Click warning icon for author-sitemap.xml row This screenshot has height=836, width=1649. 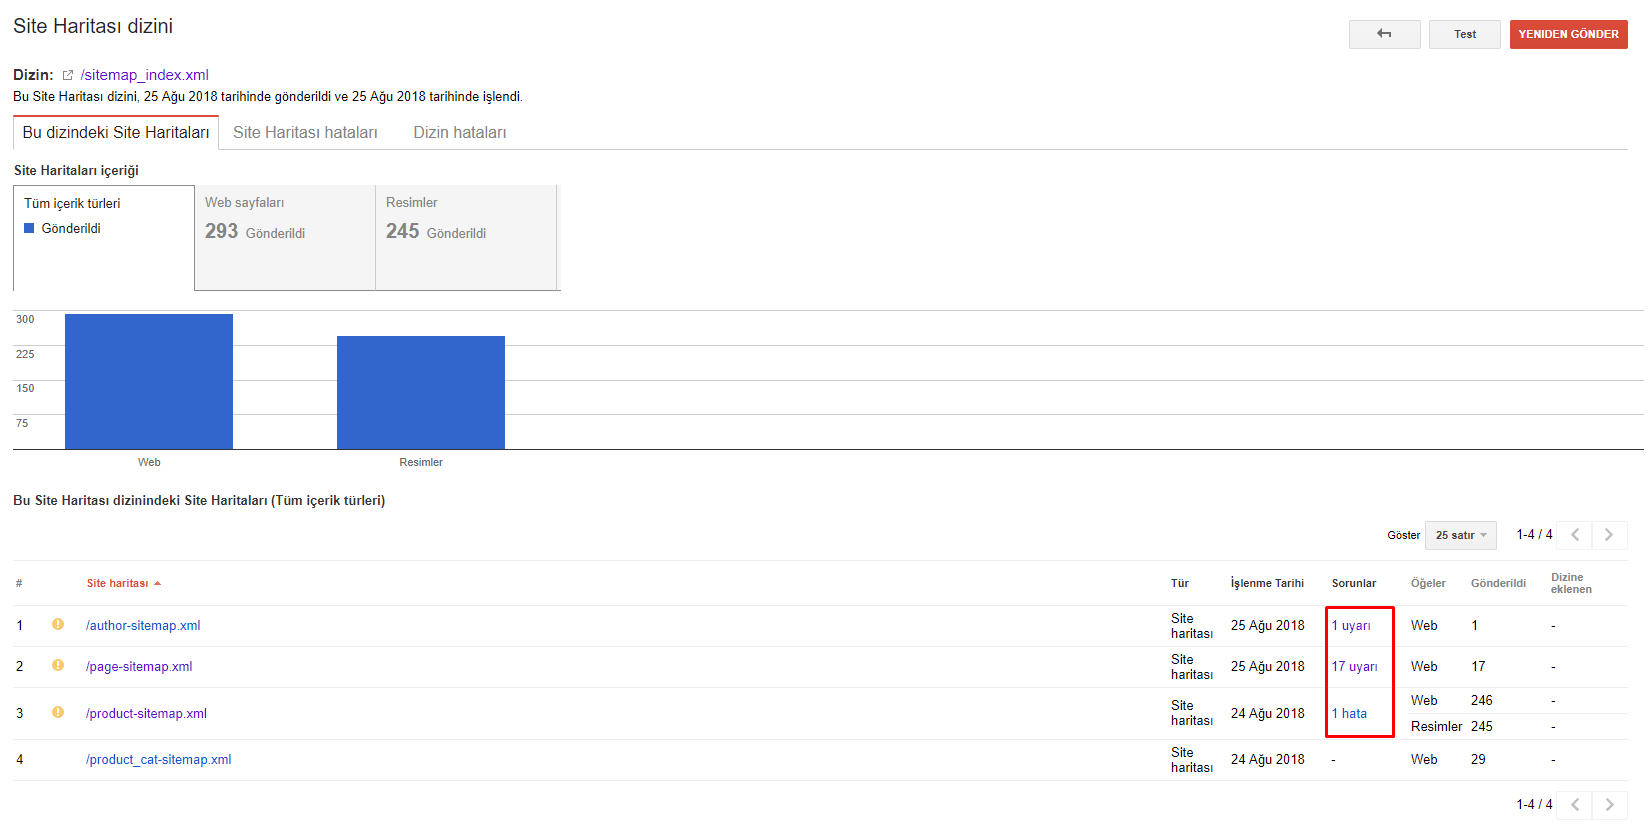58,624
